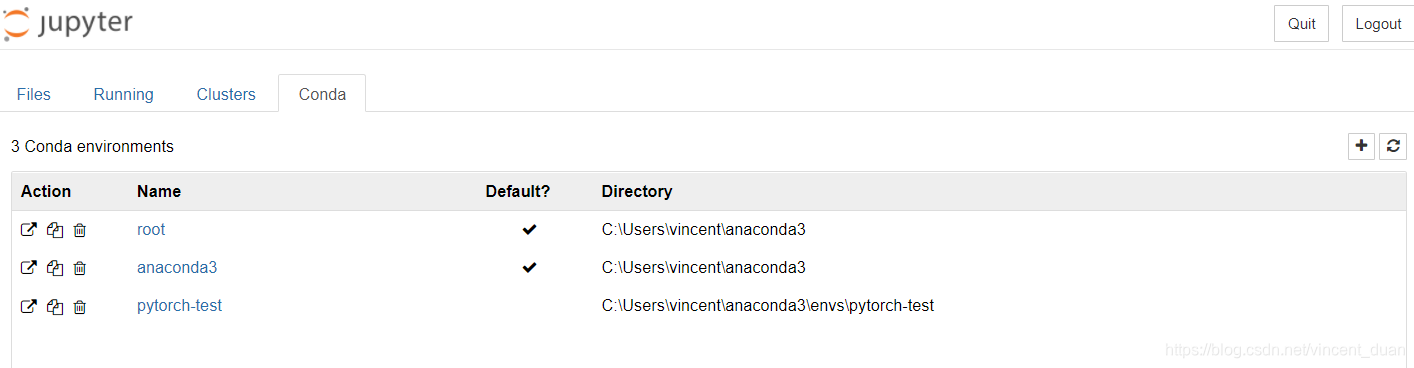Click the Logout button
Screen dimensions: 1414x368
tap(1378, 24)
